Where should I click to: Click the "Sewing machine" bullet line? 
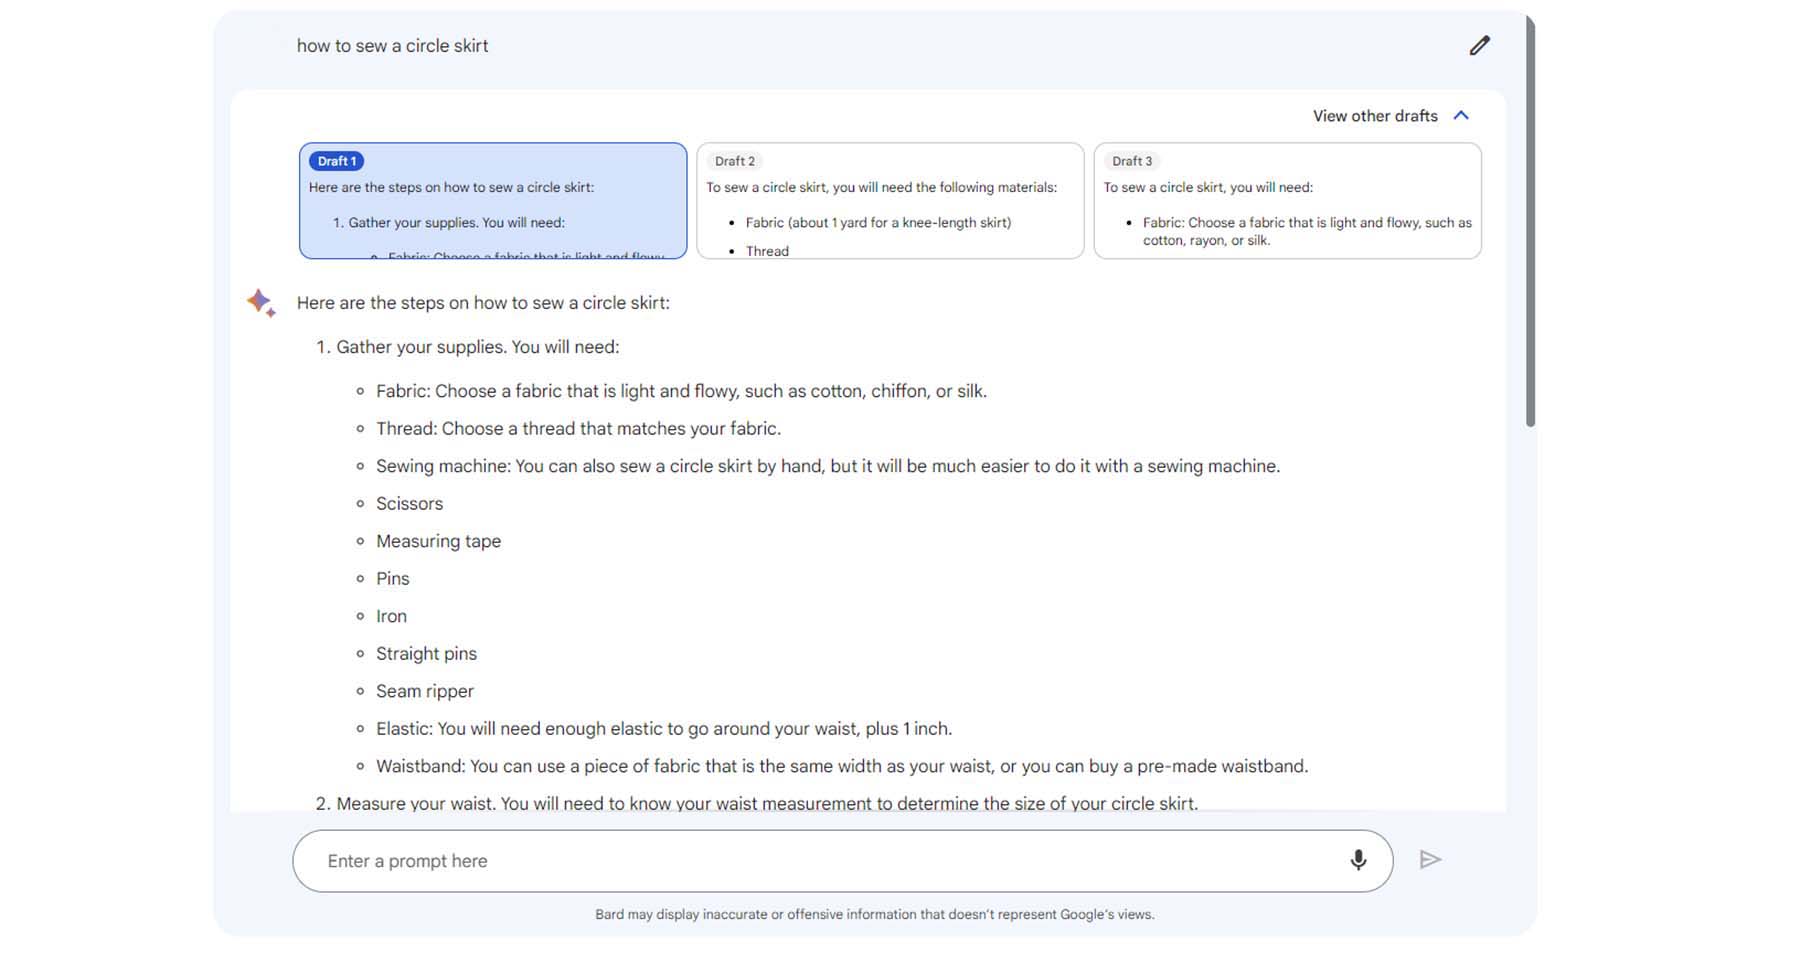(827, 466)
